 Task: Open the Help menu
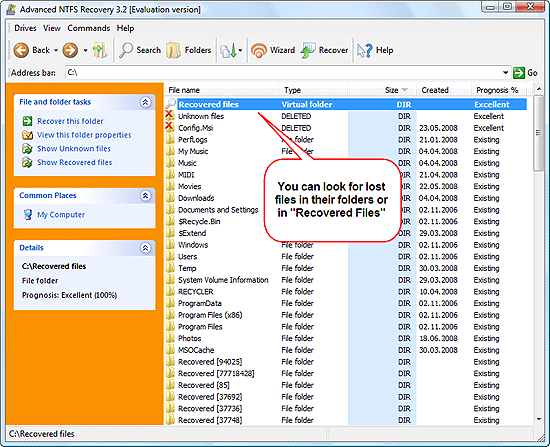125,28
